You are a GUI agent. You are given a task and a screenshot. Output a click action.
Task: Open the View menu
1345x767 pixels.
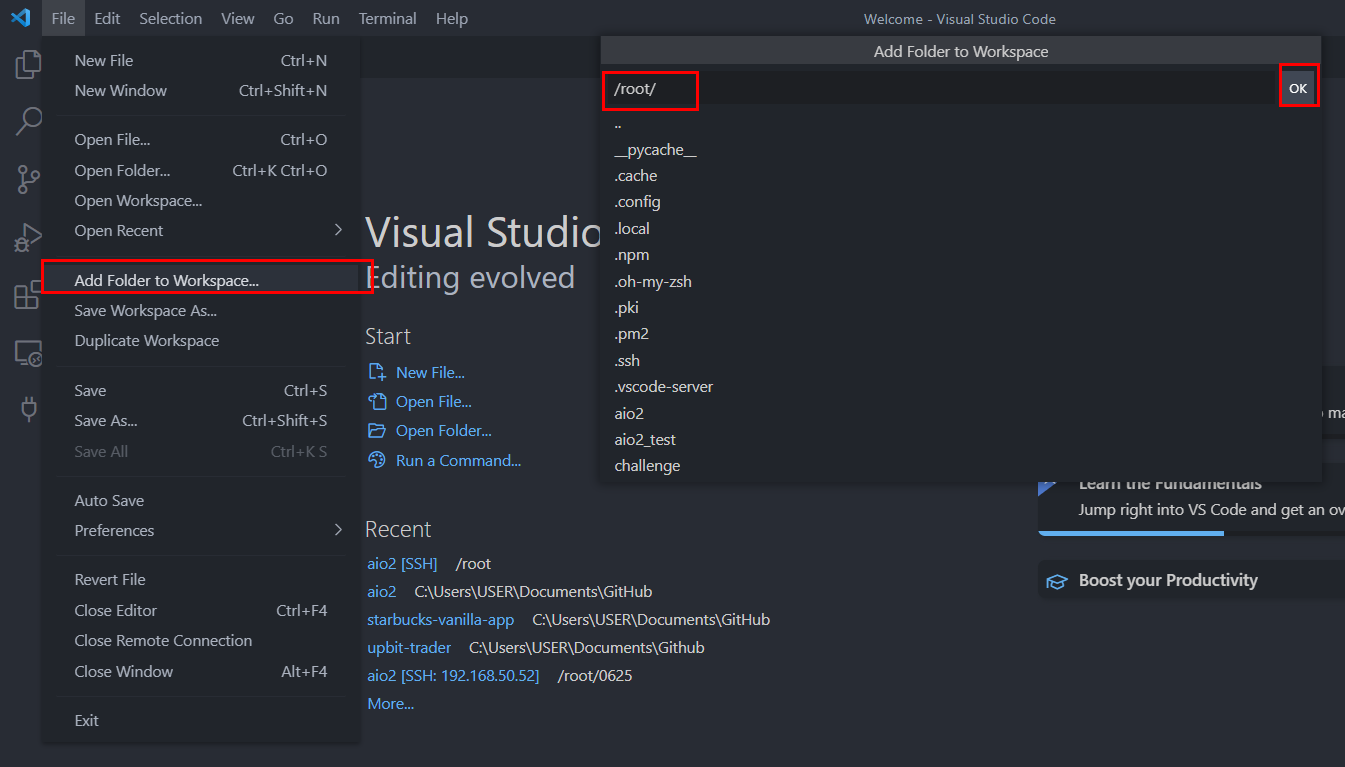click(238, 18)
